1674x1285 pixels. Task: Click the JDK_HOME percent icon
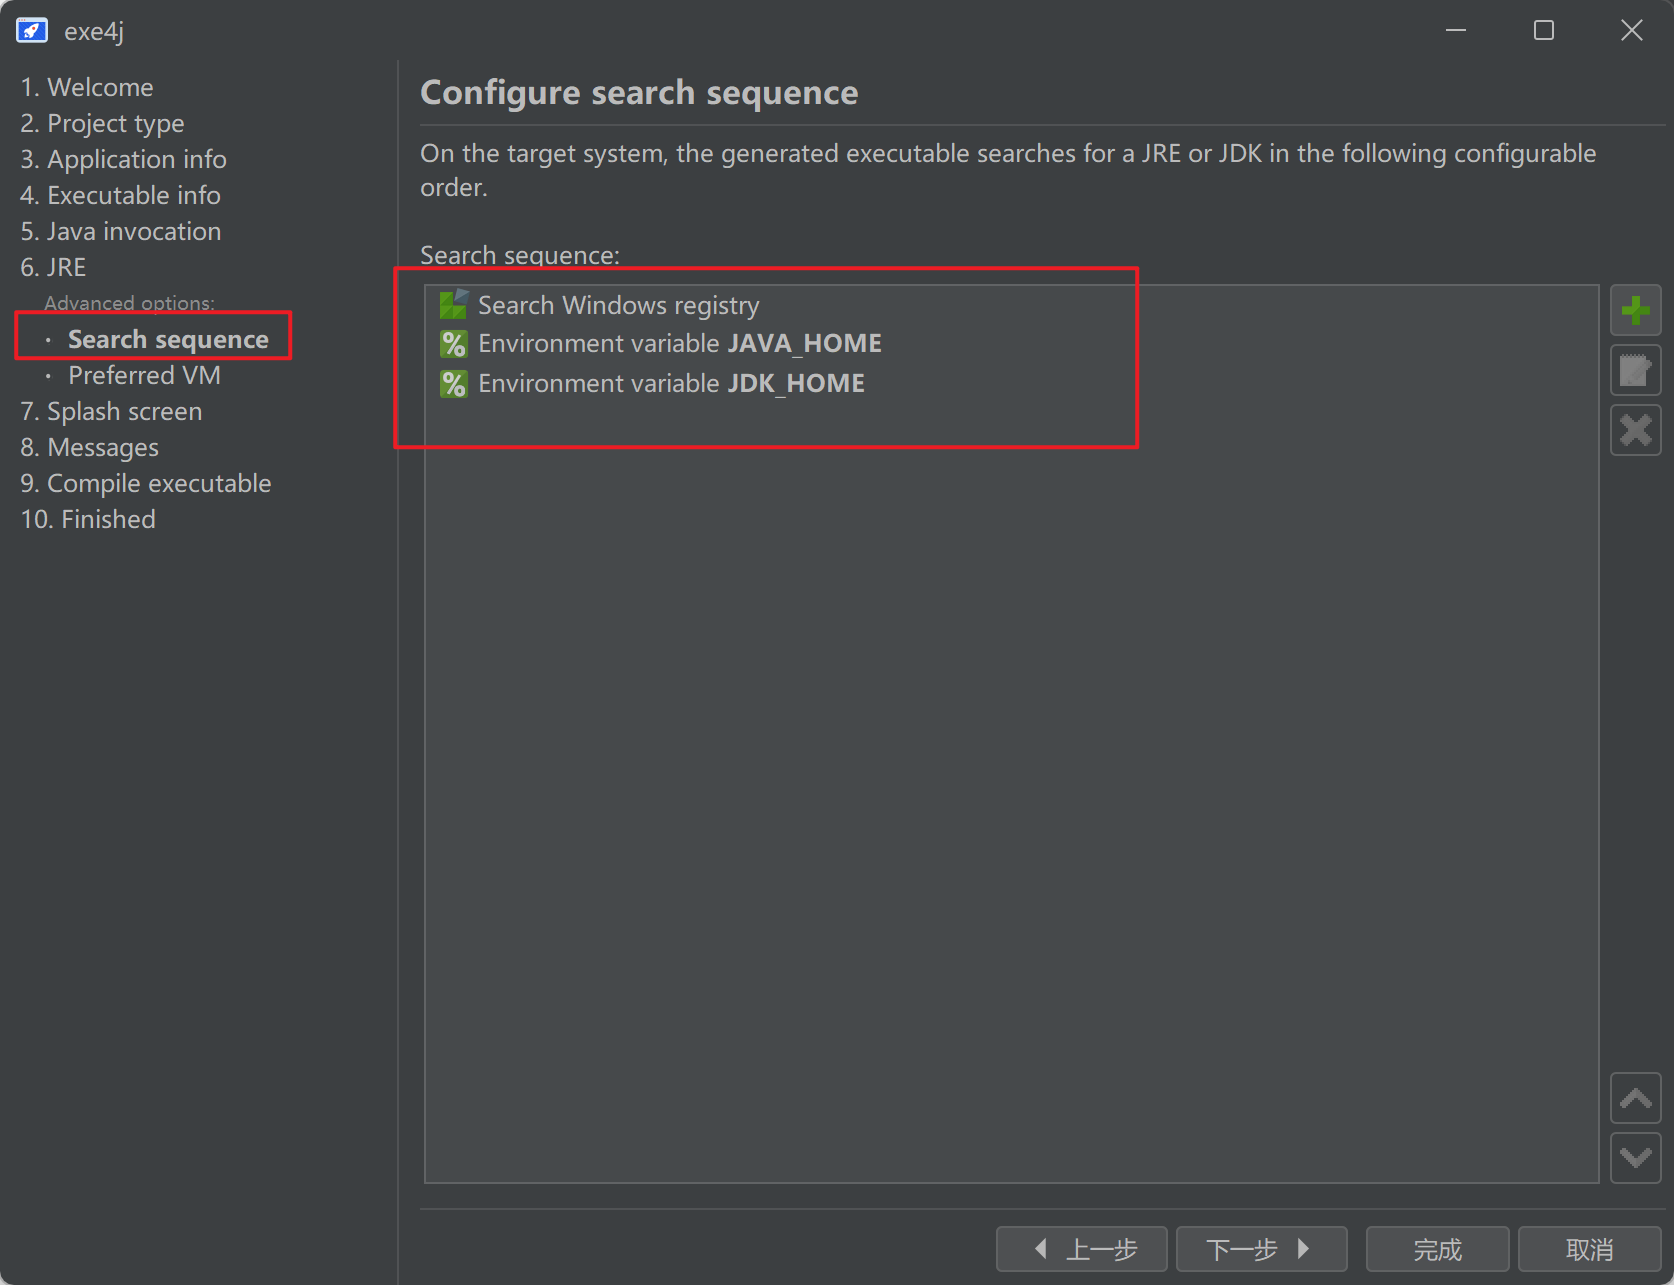coord(454,384)
